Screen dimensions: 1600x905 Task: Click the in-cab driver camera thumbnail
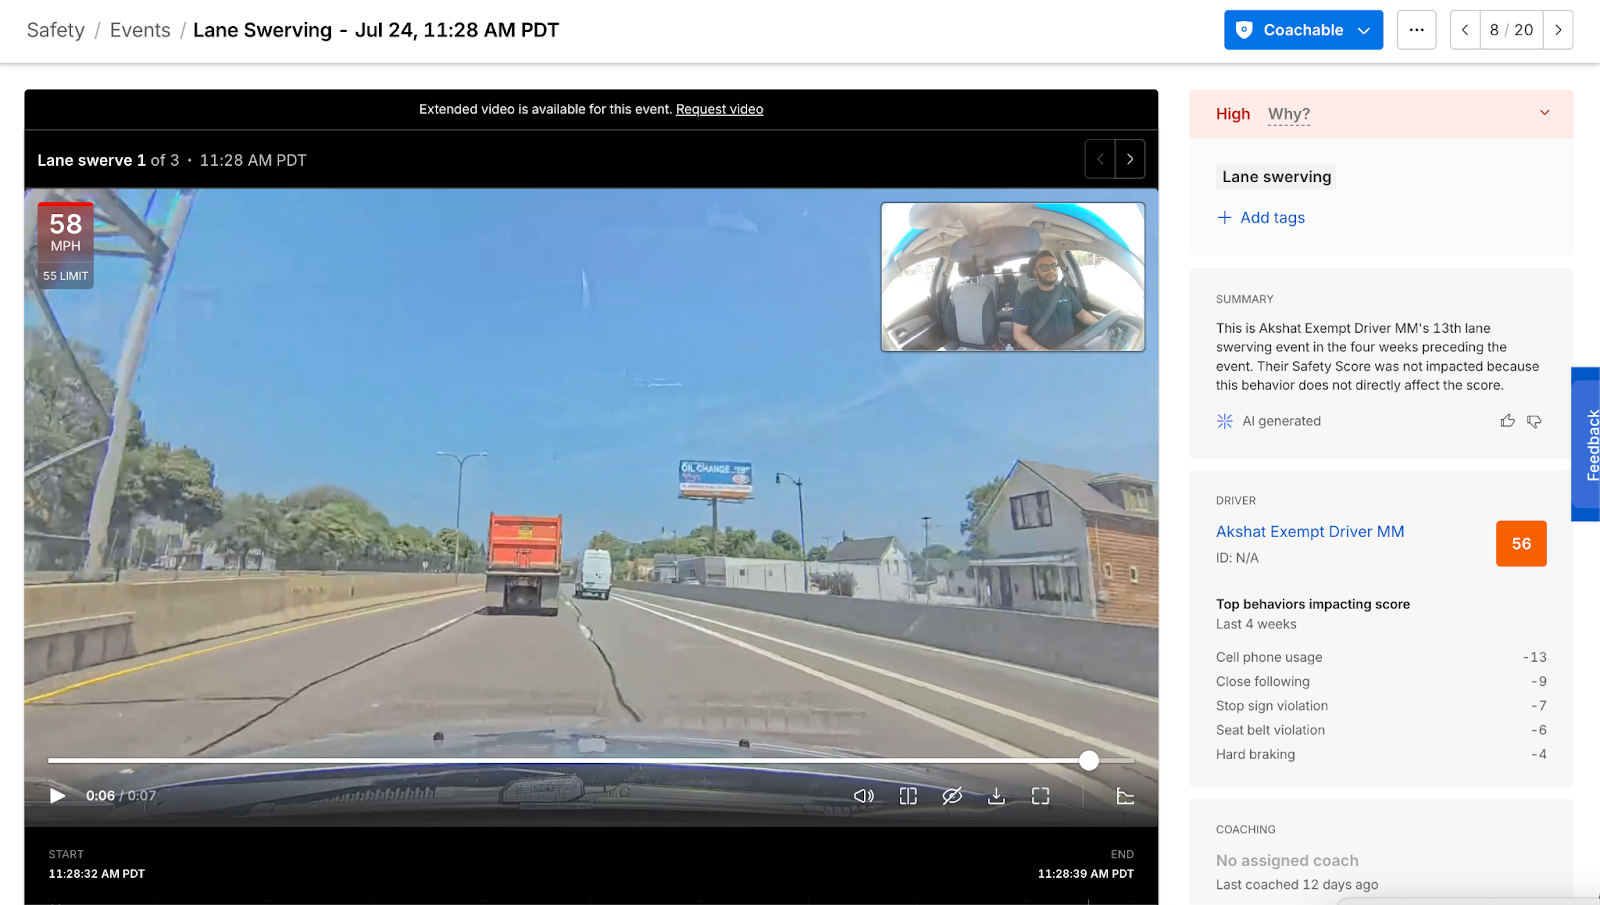[1012, 277]
